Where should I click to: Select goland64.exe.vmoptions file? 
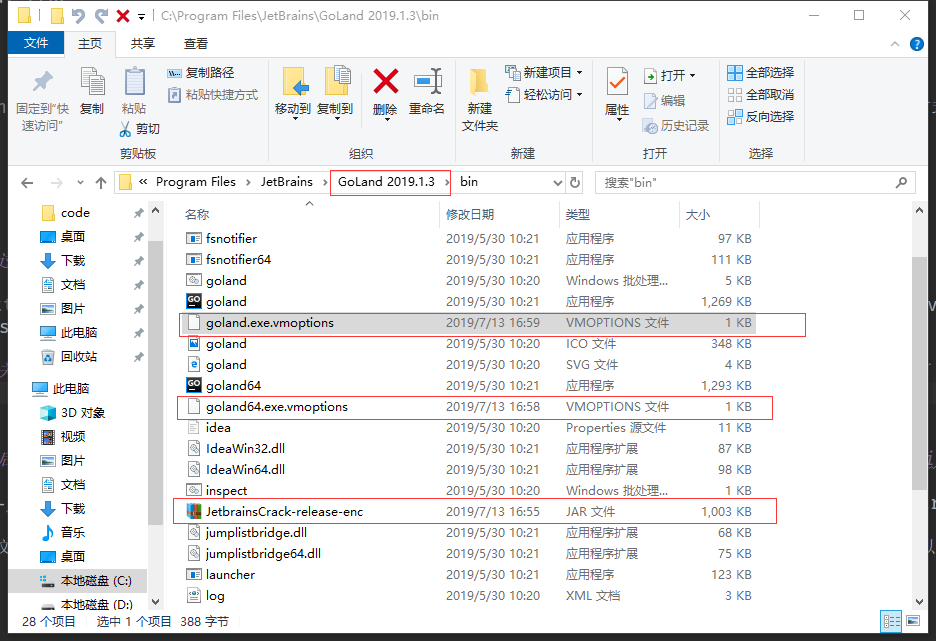[x=469, y=407]
